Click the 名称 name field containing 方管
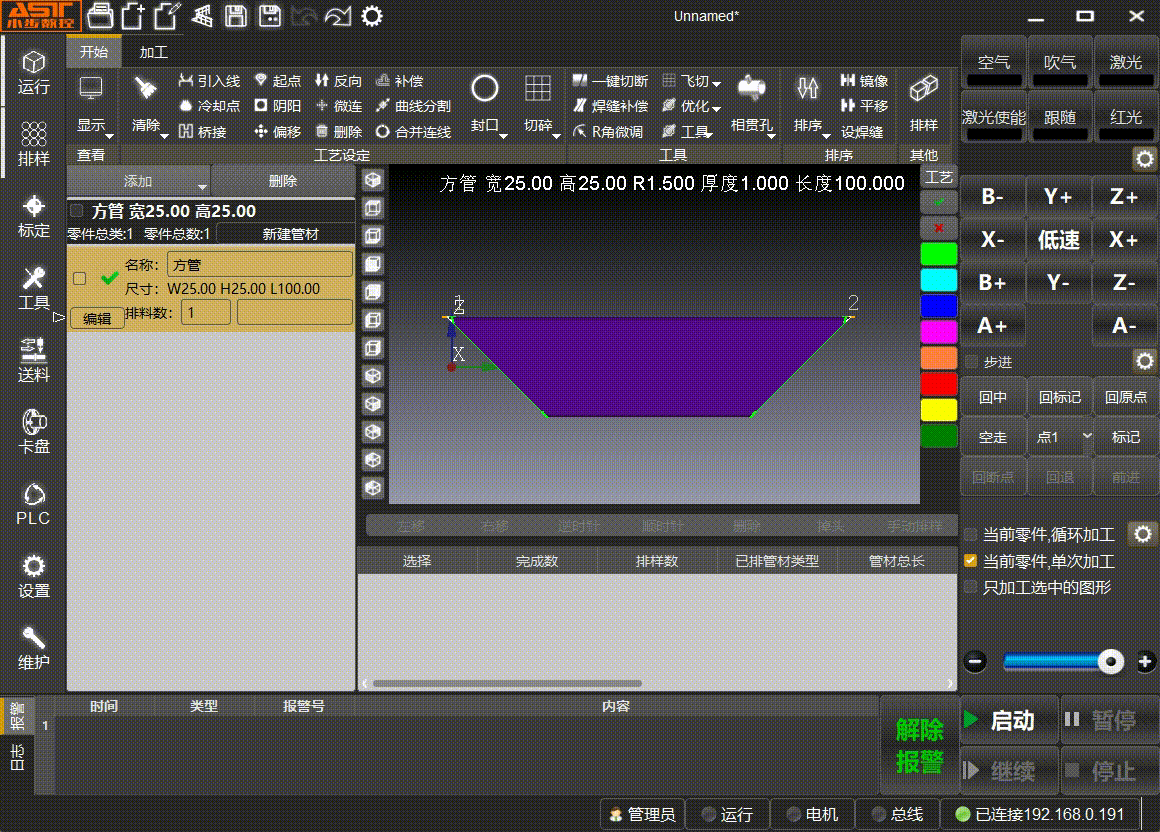Screen dimensions: 1160x832 click(260, 265)
